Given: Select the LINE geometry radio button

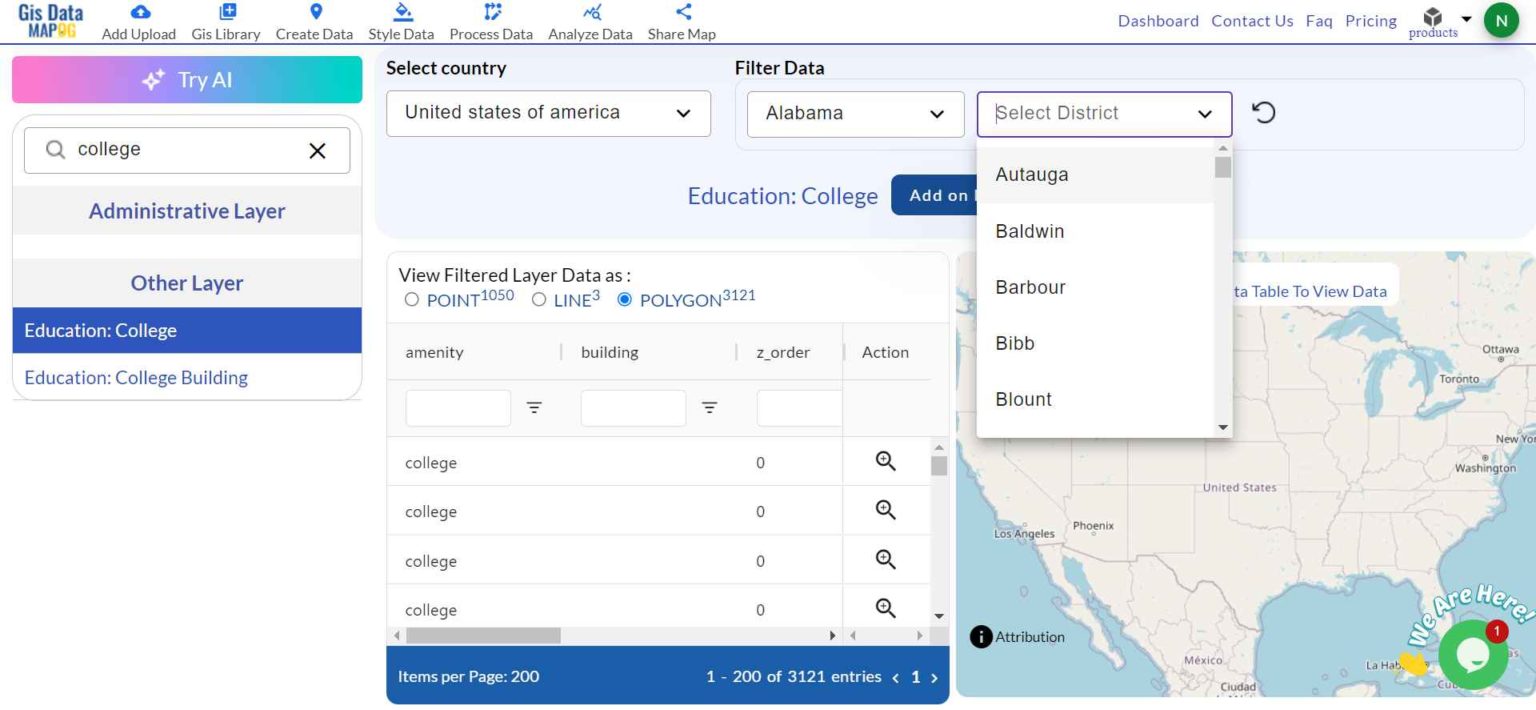Looking at the screenshot, I should [x=539, y=299].
